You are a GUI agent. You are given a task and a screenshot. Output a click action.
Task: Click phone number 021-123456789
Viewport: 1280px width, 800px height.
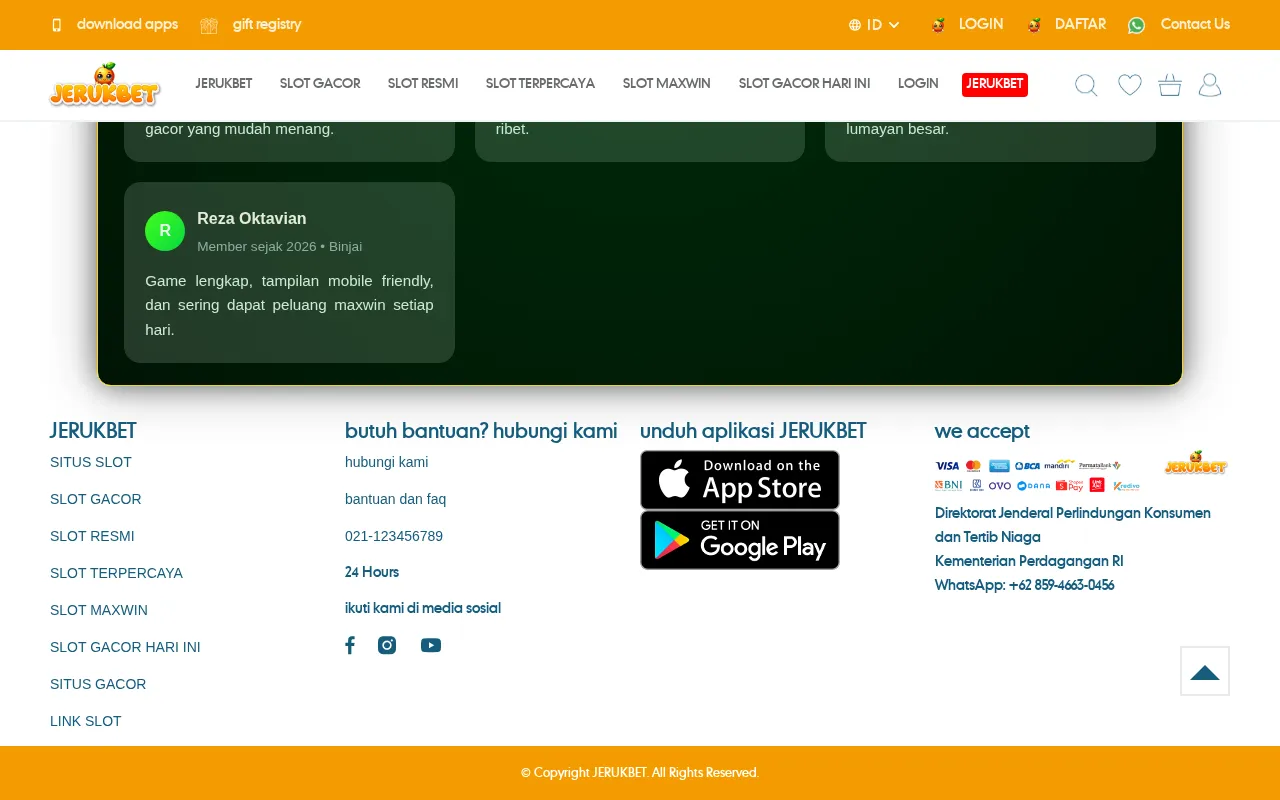point(394,536)
